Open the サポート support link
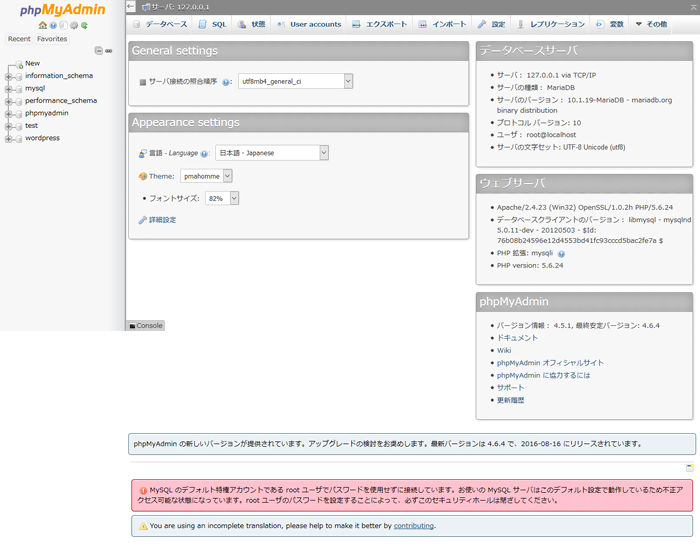 (x=510, y=388)
